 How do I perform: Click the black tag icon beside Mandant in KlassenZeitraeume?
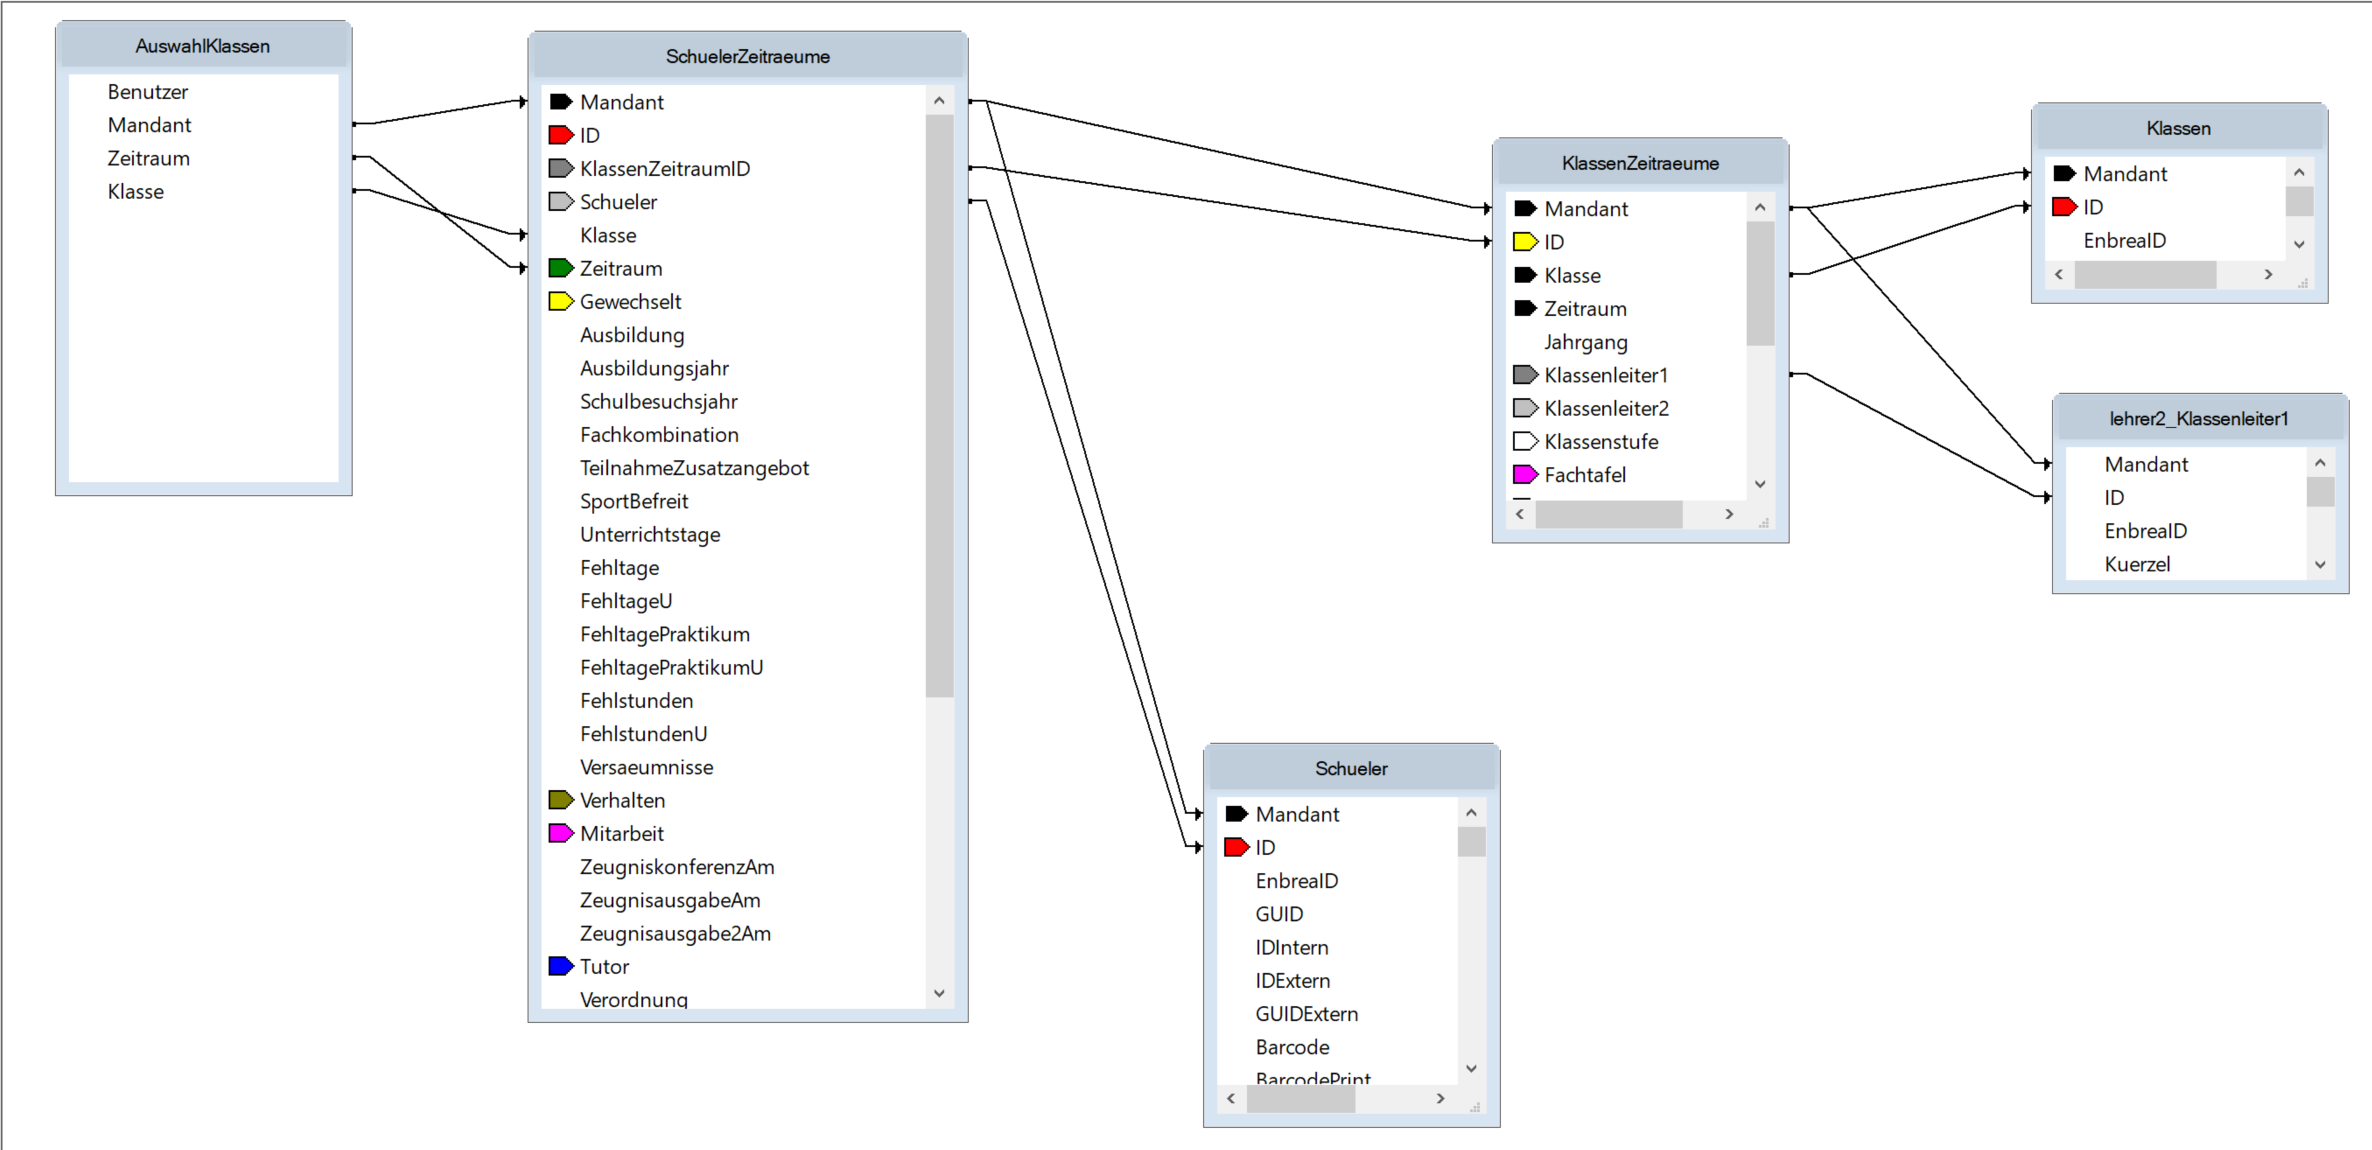1525,208
